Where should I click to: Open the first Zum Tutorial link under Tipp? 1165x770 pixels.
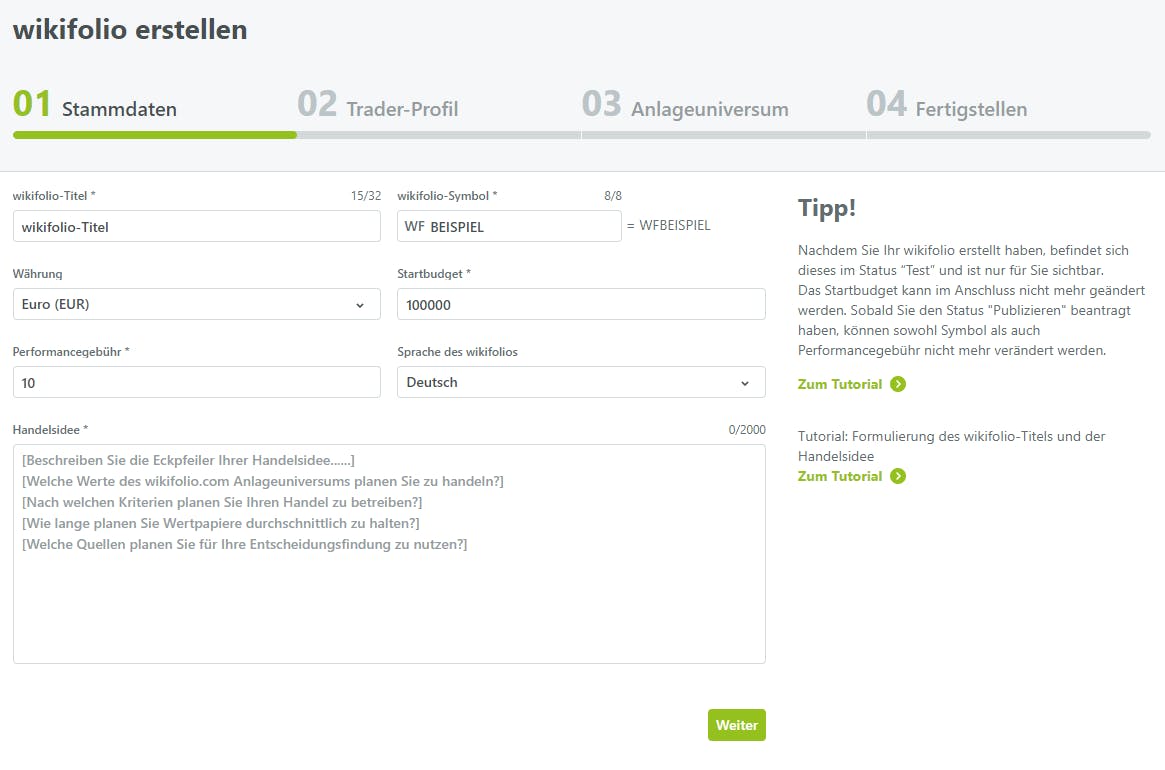(x=840, y=384)
